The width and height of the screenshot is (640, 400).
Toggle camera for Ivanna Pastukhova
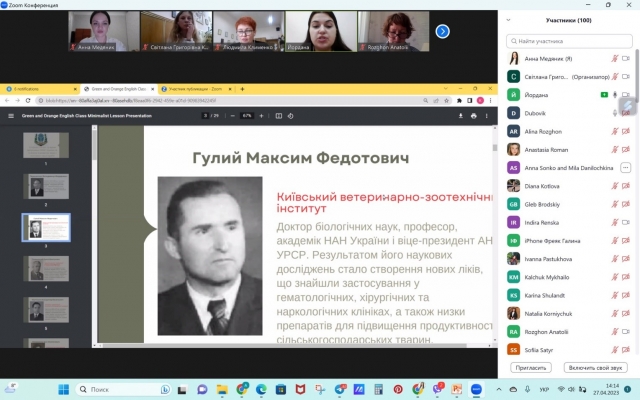point(626,259)
